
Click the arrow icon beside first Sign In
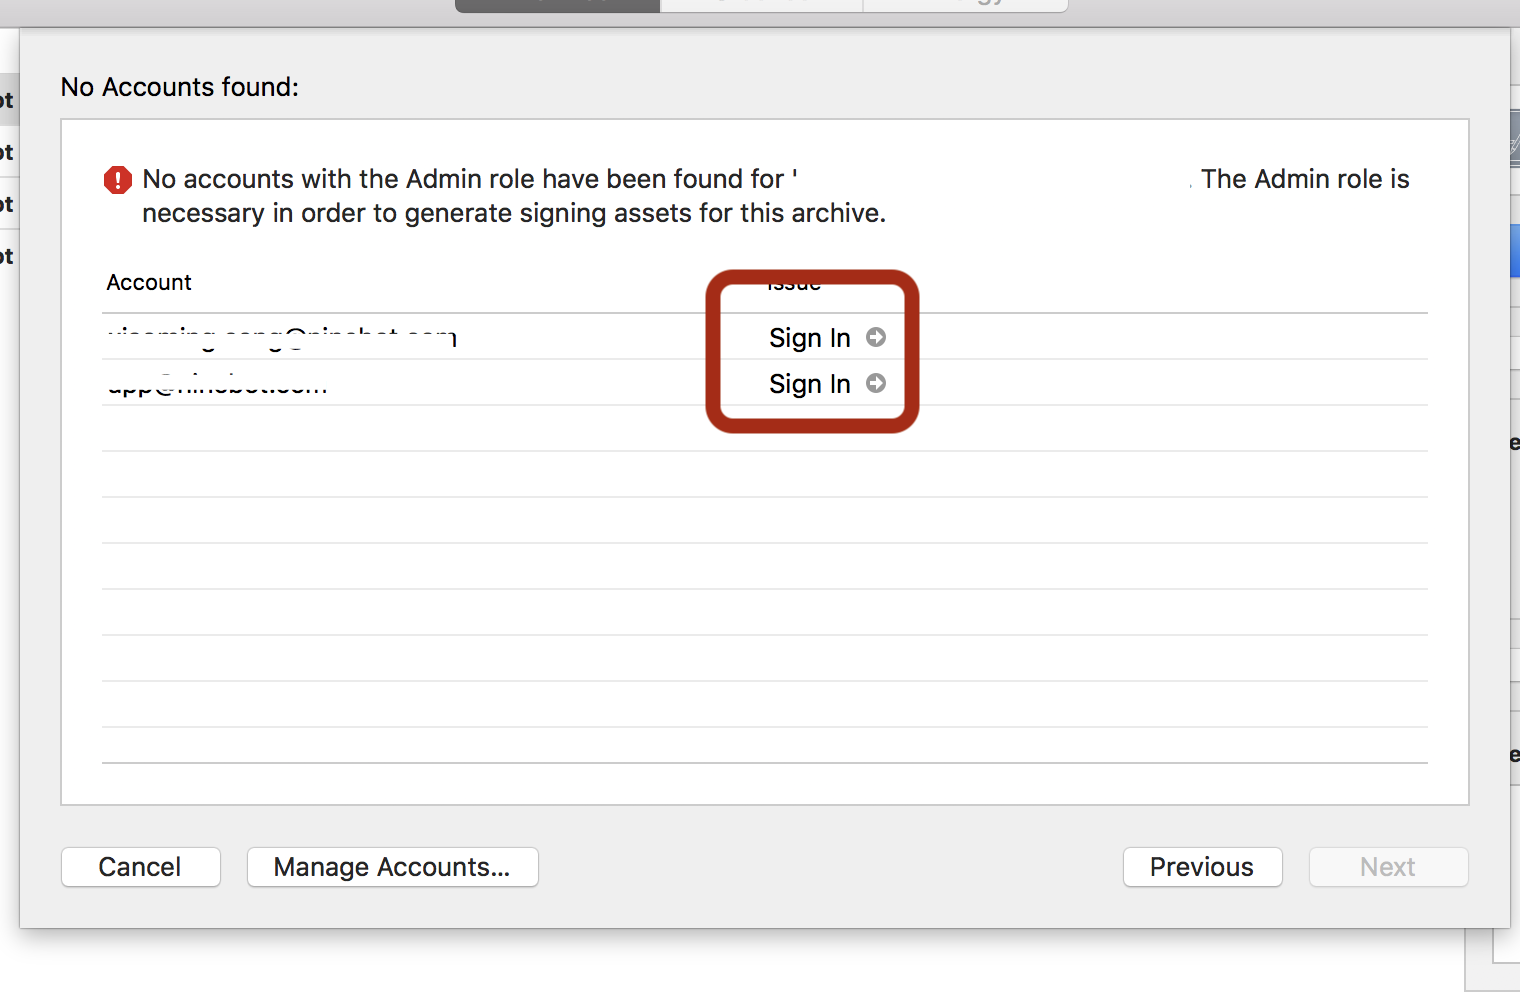(x=876, y=338)
